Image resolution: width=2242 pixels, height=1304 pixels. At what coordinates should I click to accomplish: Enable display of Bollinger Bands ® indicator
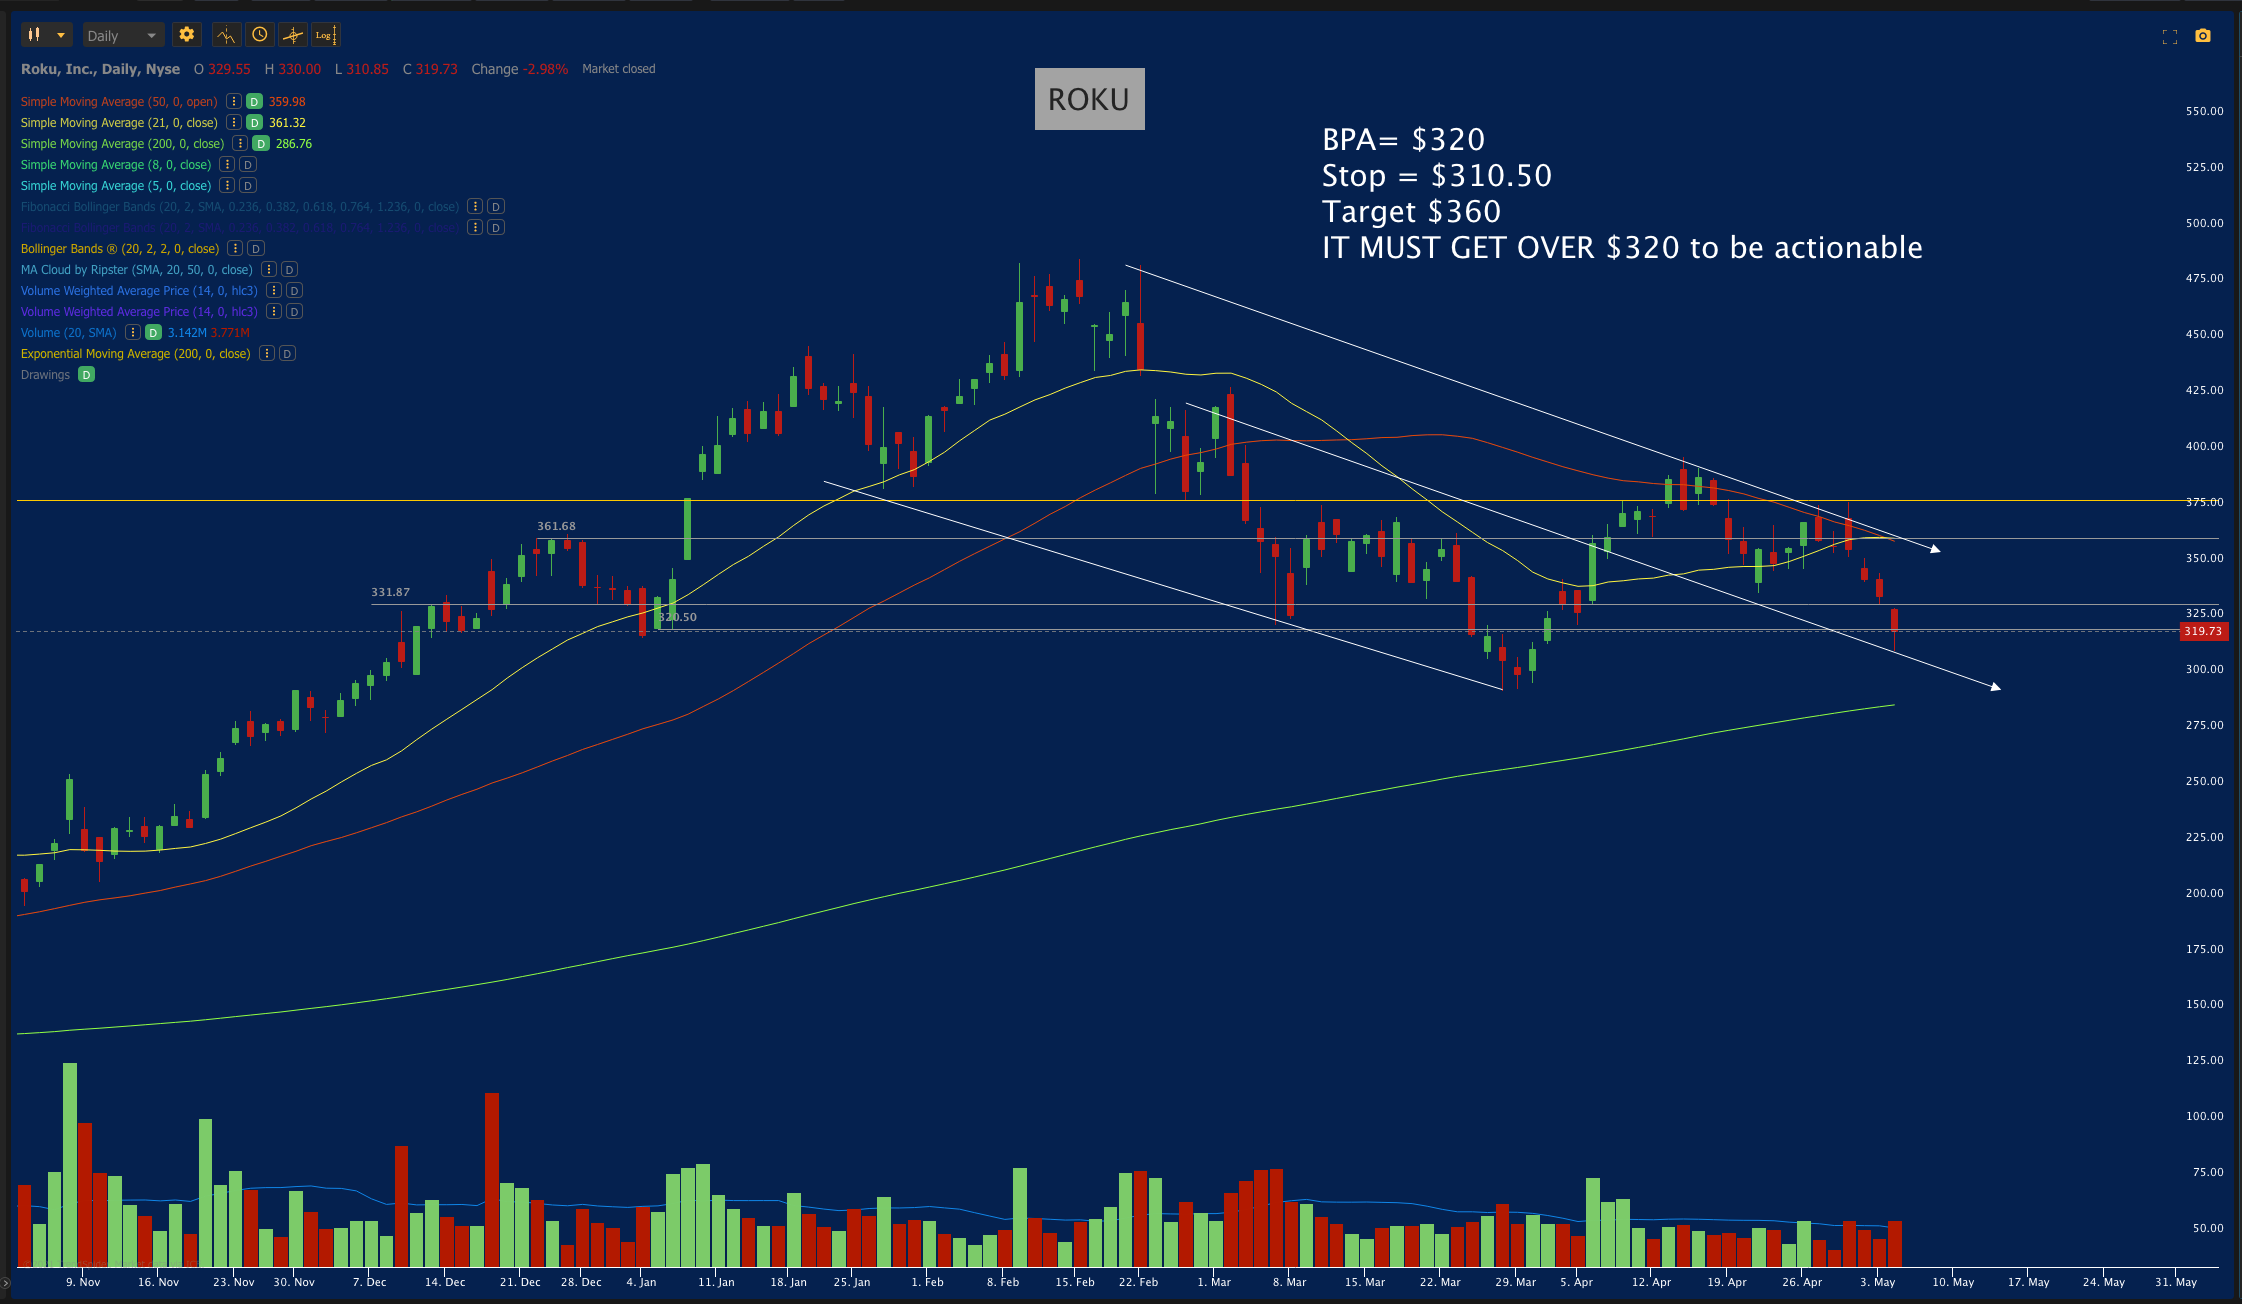[256, 248]
